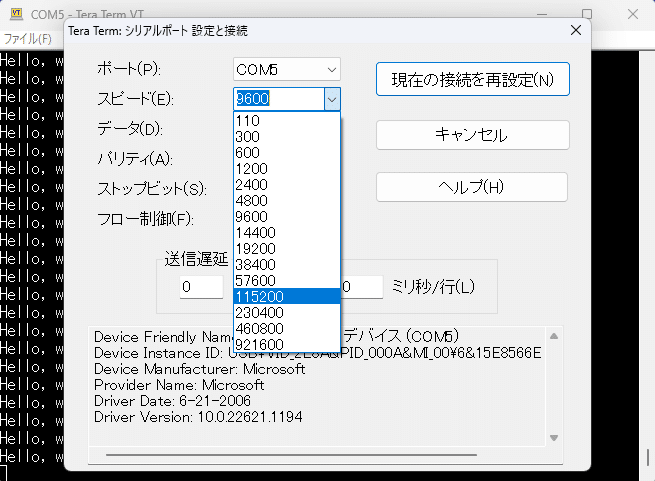The width and height of the screenshot is (655, 481).
Task: Minimize the Tera Term VT window
Action: click(542, 14)
